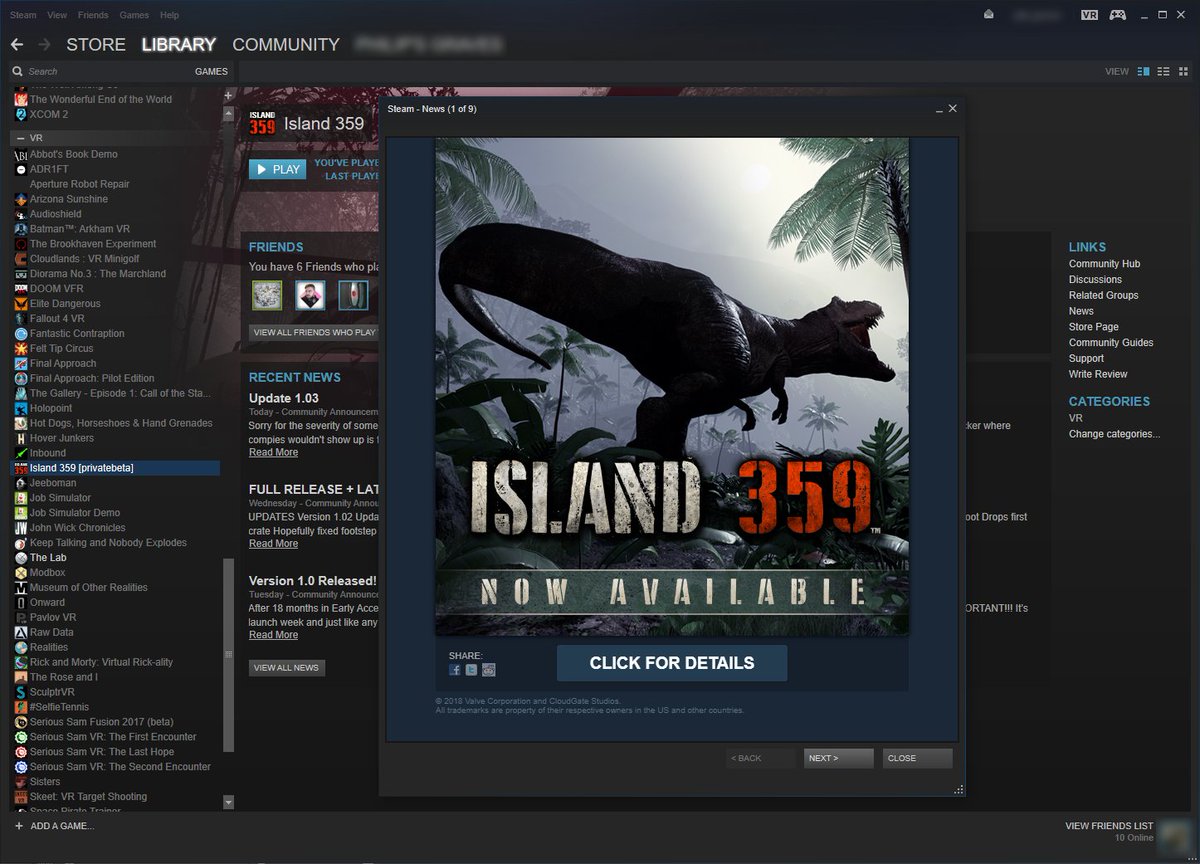
Task: Go to the COMMUNITY tab
Action: tap(286, 45)
